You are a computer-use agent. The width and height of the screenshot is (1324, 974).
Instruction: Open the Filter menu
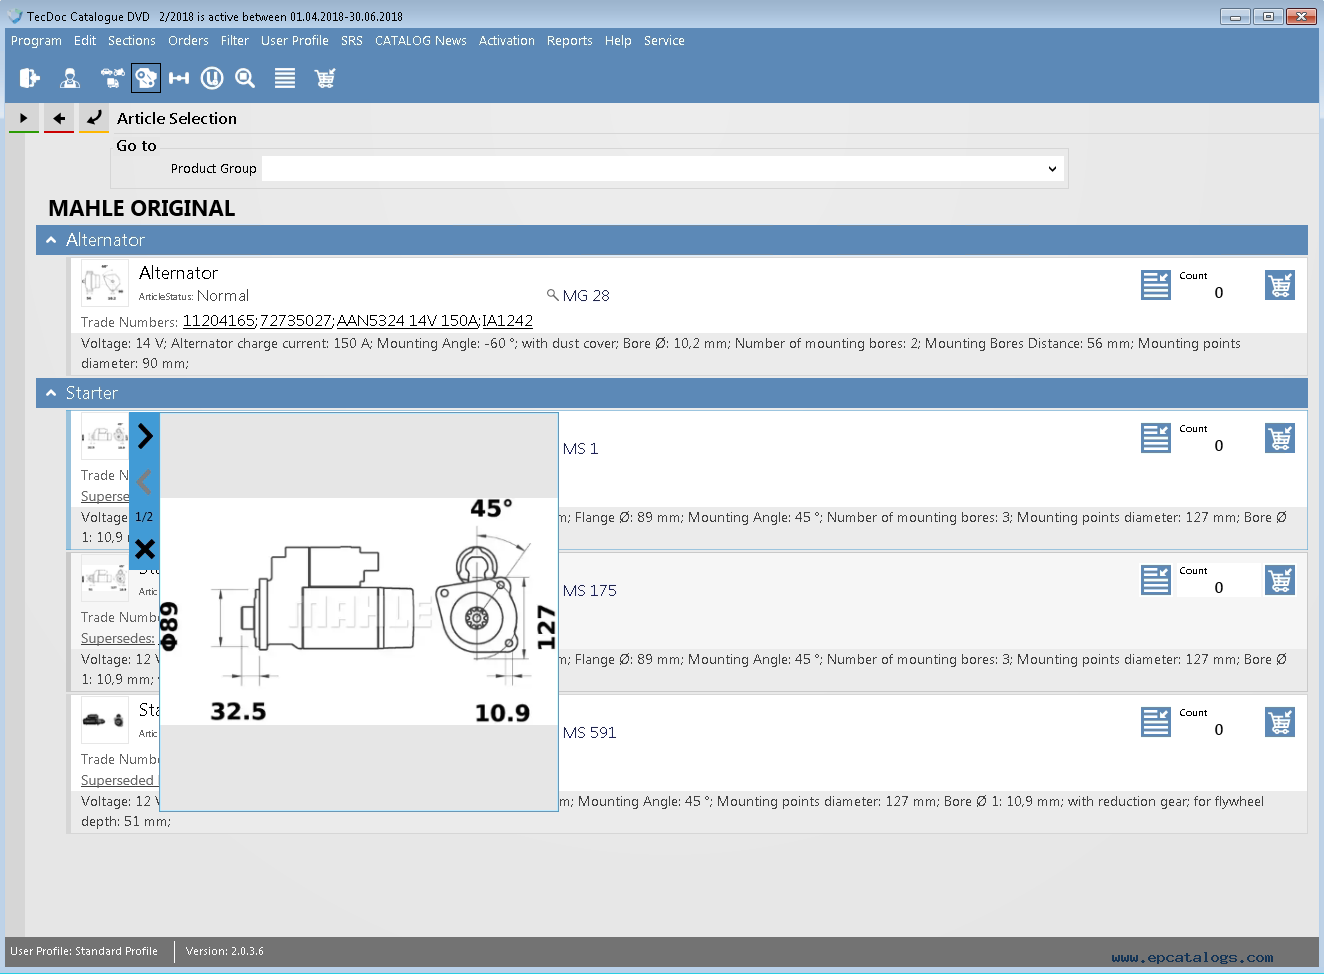[x=234, y=41]
